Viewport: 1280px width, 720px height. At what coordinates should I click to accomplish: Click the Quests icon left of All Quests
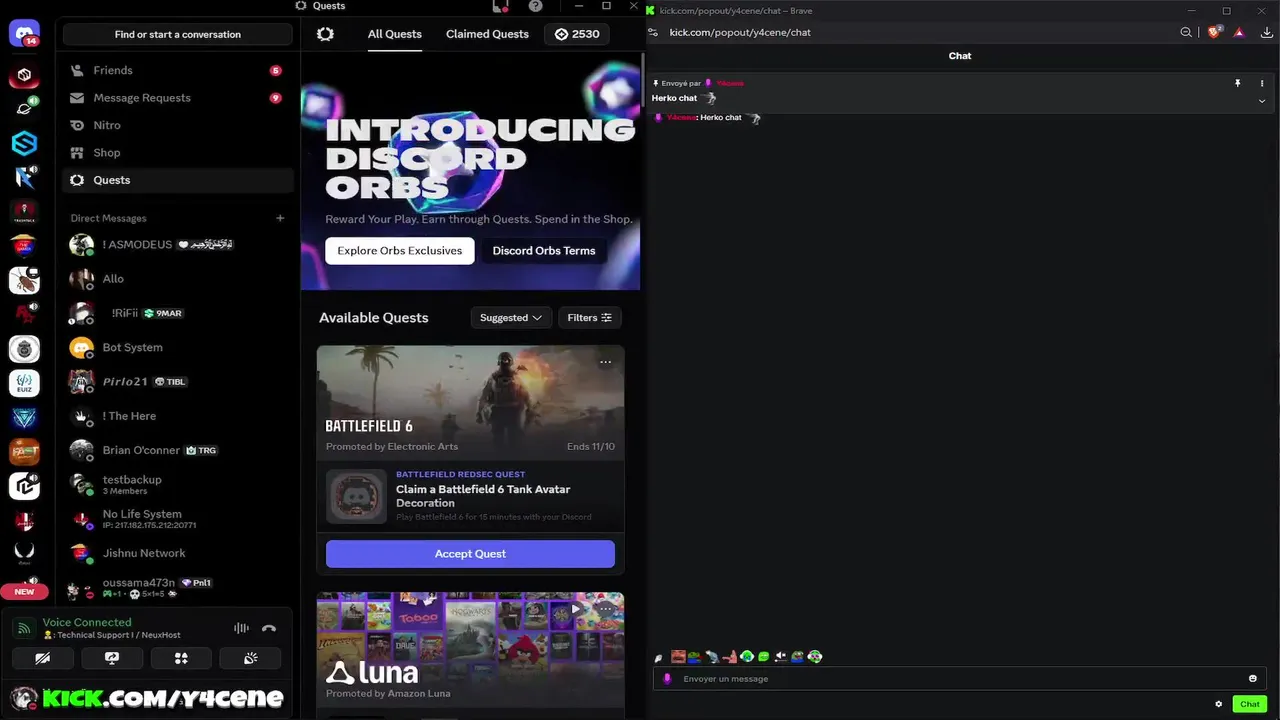[x=325, y=34]
